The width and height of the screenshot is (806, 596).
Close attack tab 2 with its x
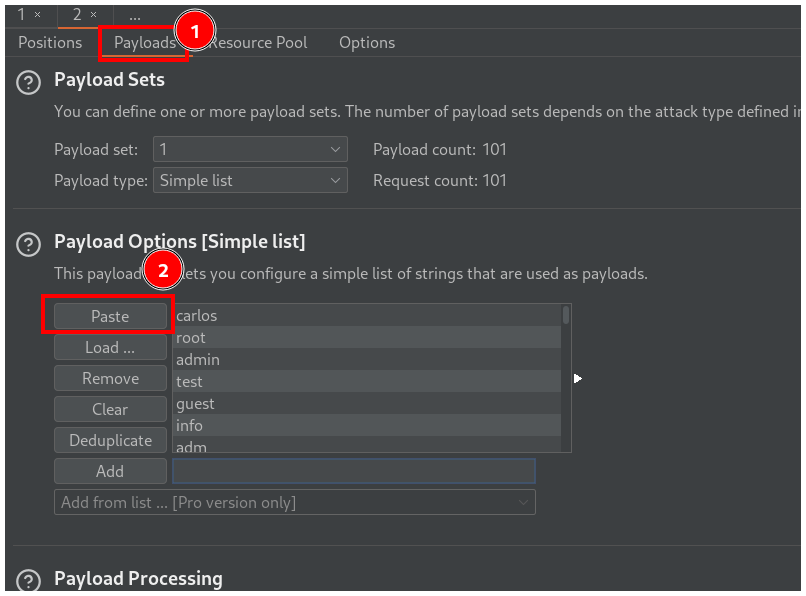[x=93, y=15]
